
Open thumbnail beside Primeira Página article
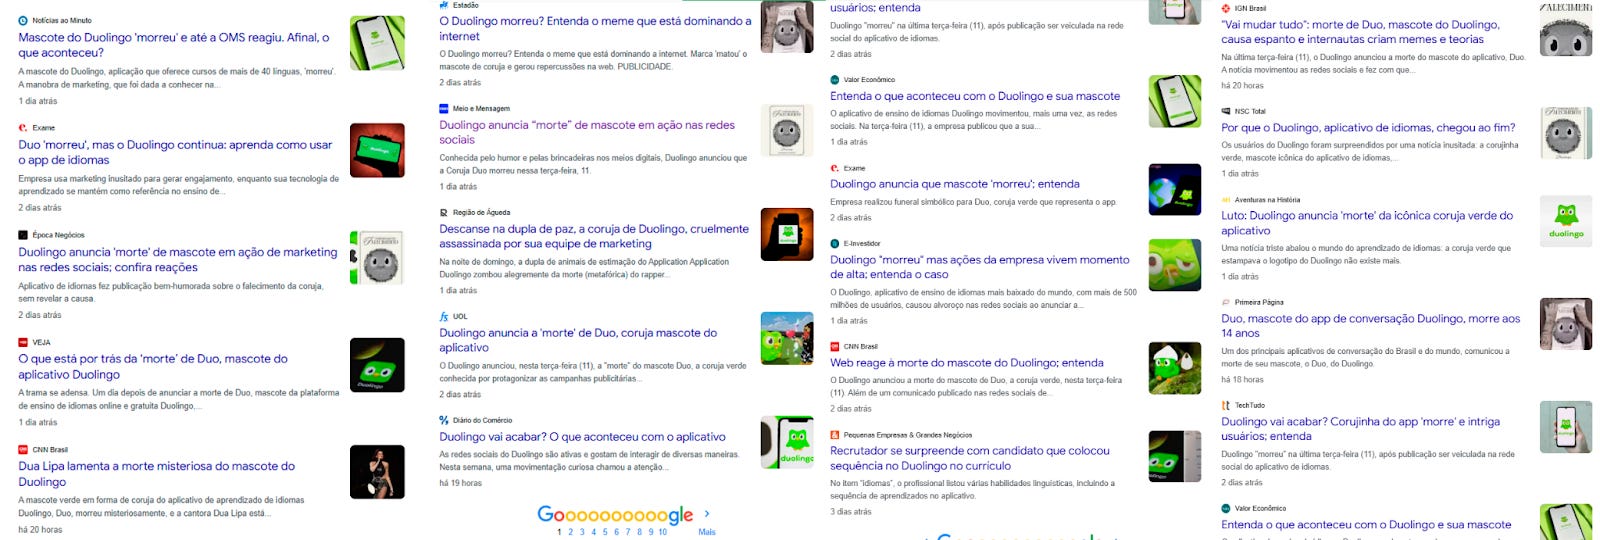pyautogui.click(x=1566, y=324)
